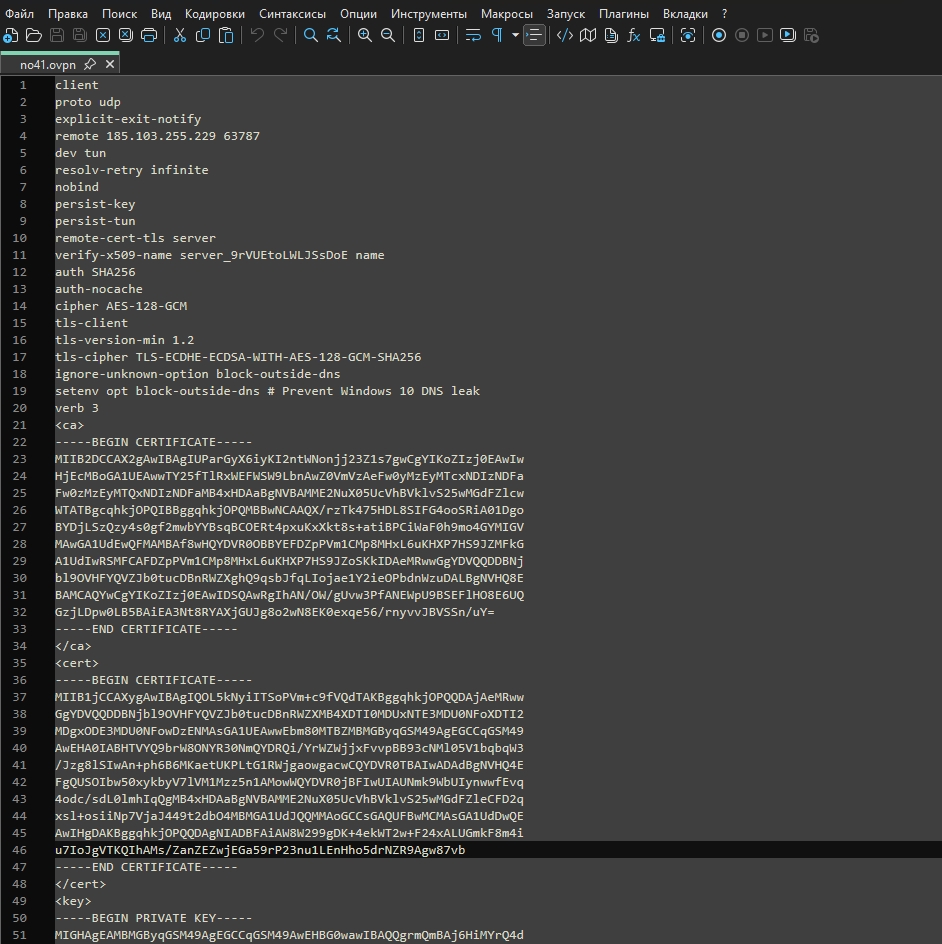Click line 4 containing remote IP address
The height and width of the screenshot is (944, 942).
[x=157, y=136]
